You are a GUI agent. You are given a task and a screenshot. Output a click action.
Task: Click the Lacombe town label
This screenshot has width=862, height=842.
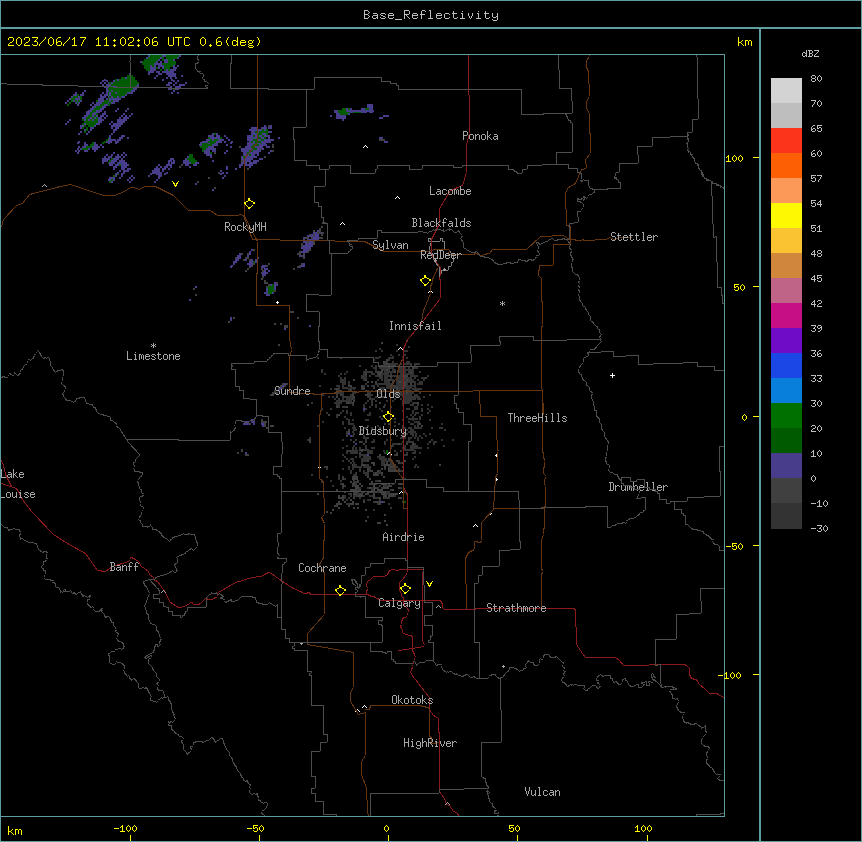click(x=450, y=191)
